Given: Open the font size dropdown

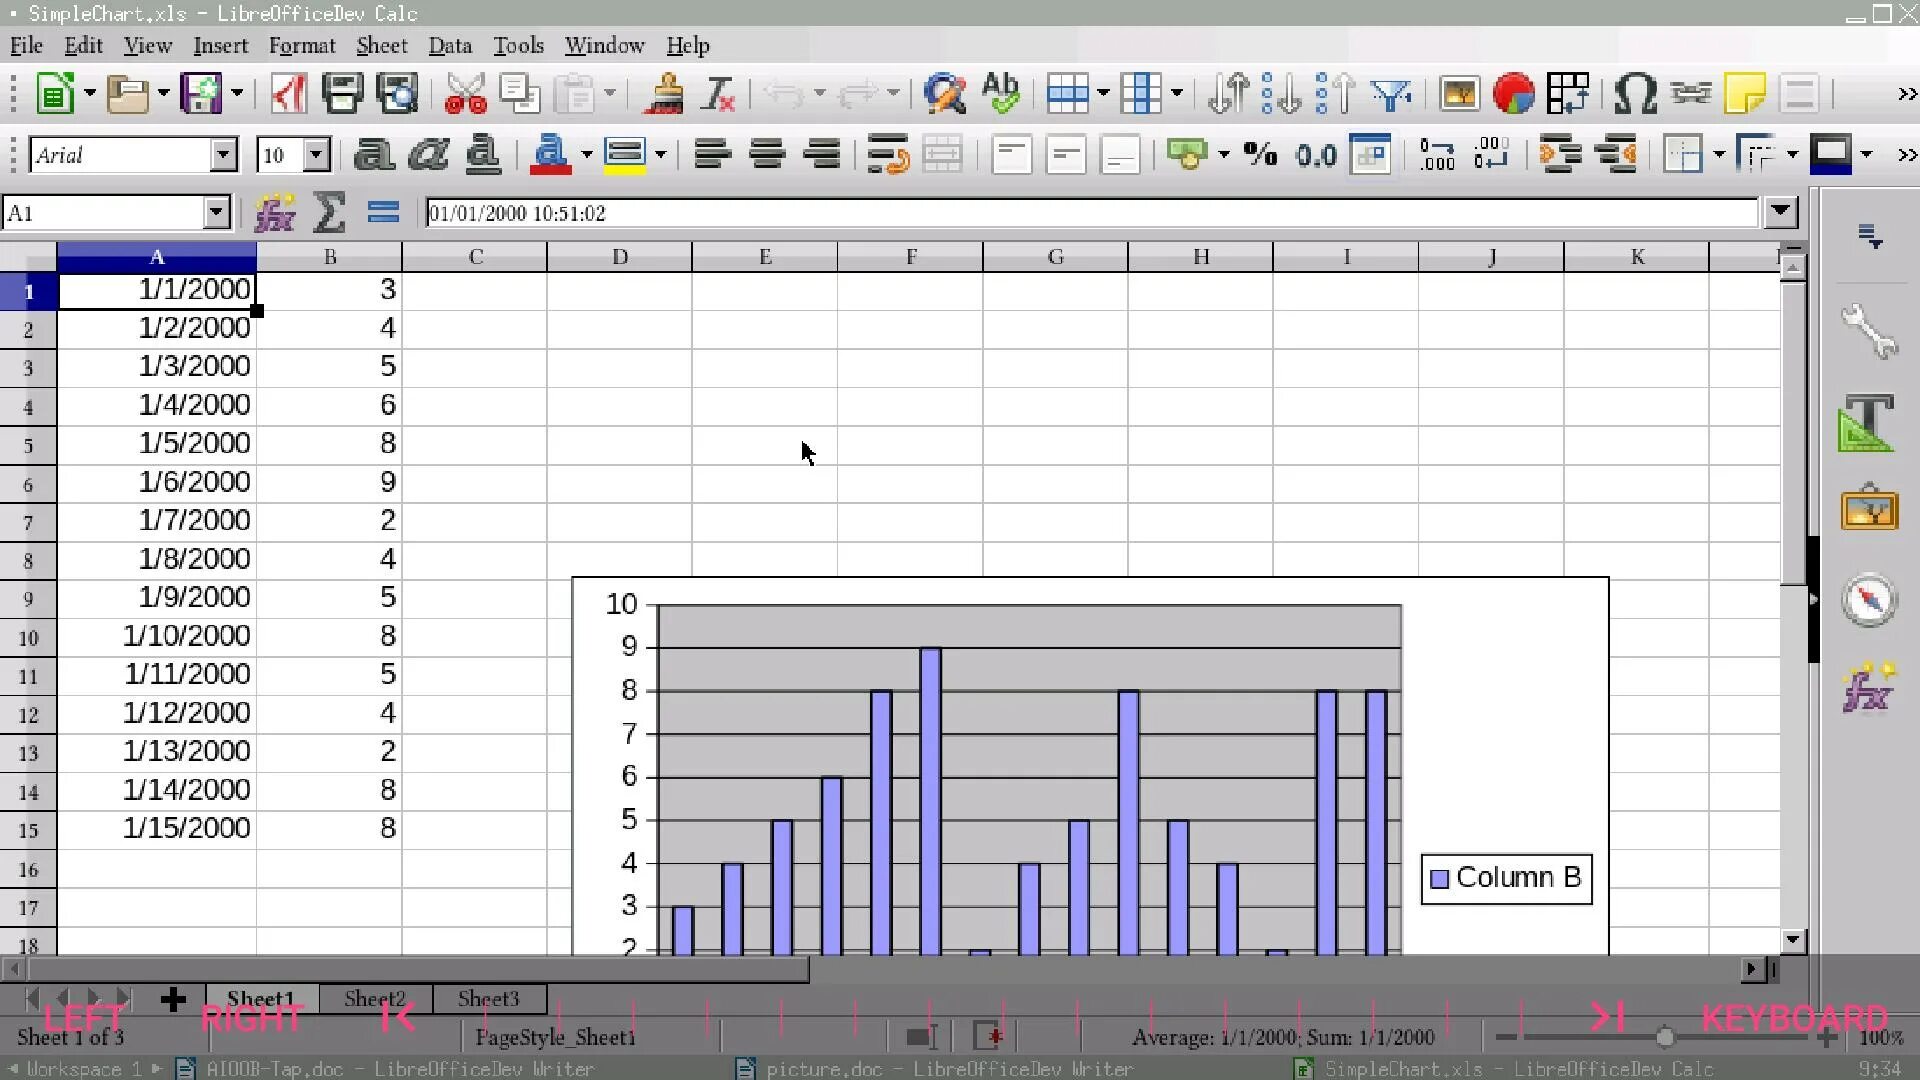Looking at the screenshot, I should [316, 155].
